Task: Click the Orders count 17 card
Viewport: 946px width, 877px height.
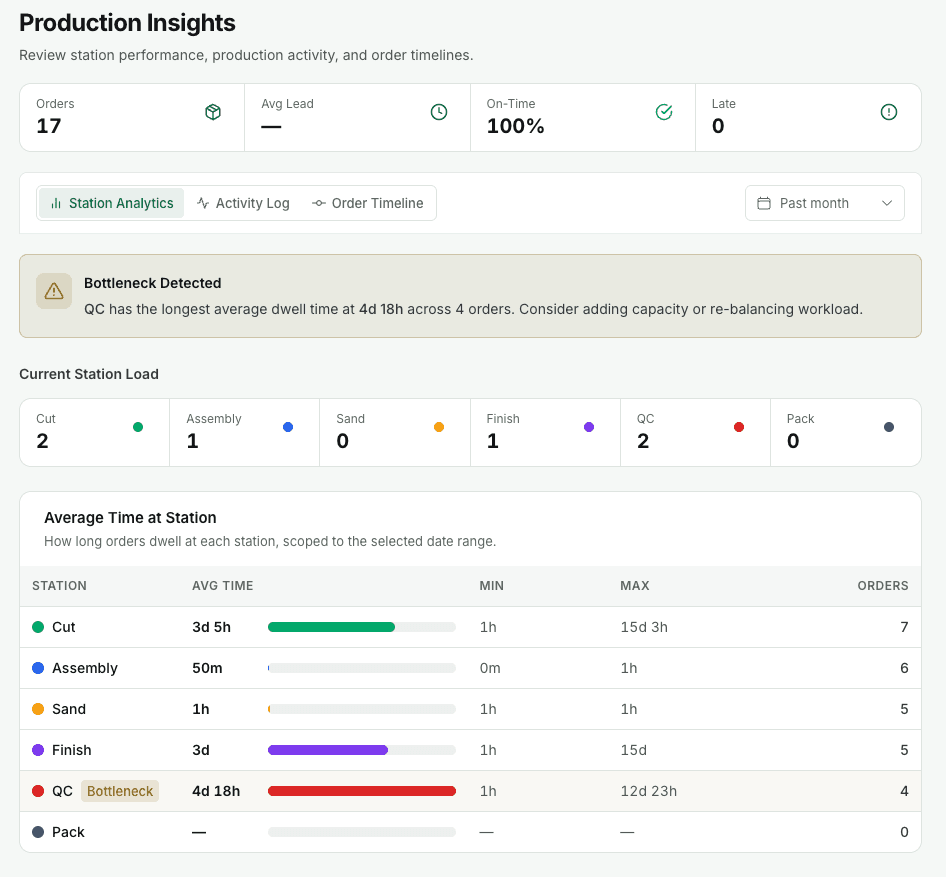Action: [x=132, y=118]
